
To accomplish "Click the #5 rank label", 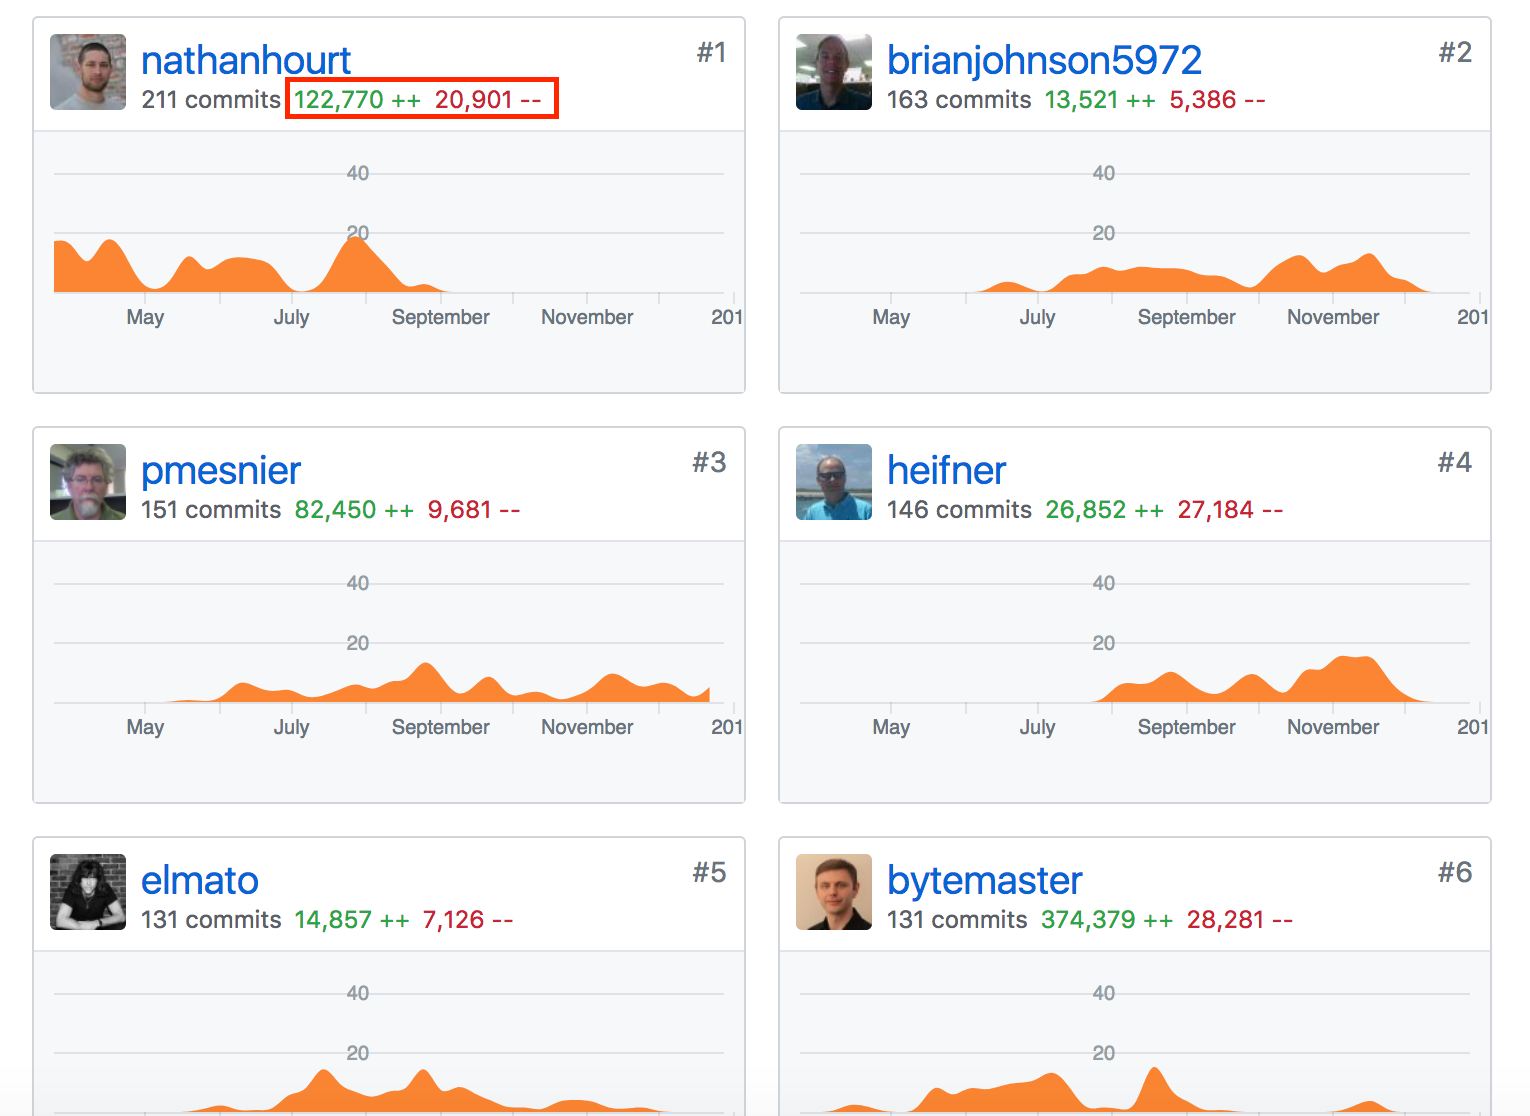I will coord(710,872).
